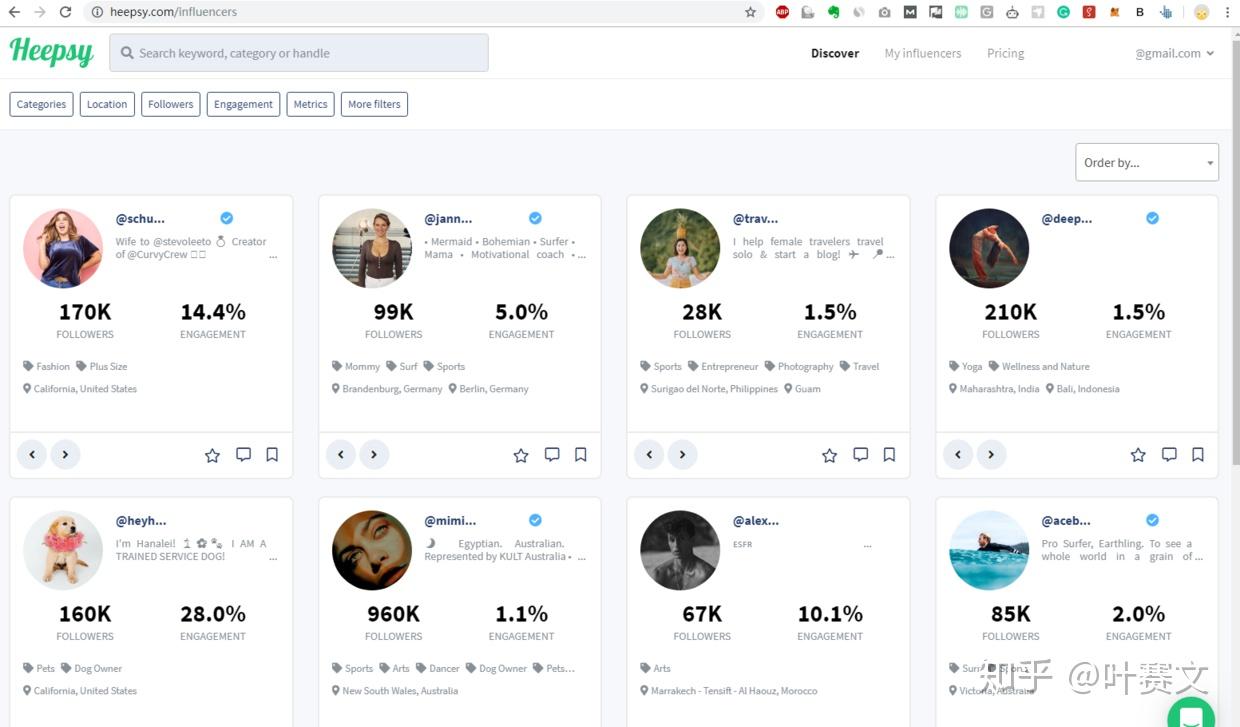Viewport: 1240px width, 727px height.
Task: Star the @trav... influencer card
Action: pyautogui.click(x=829, y=455)
